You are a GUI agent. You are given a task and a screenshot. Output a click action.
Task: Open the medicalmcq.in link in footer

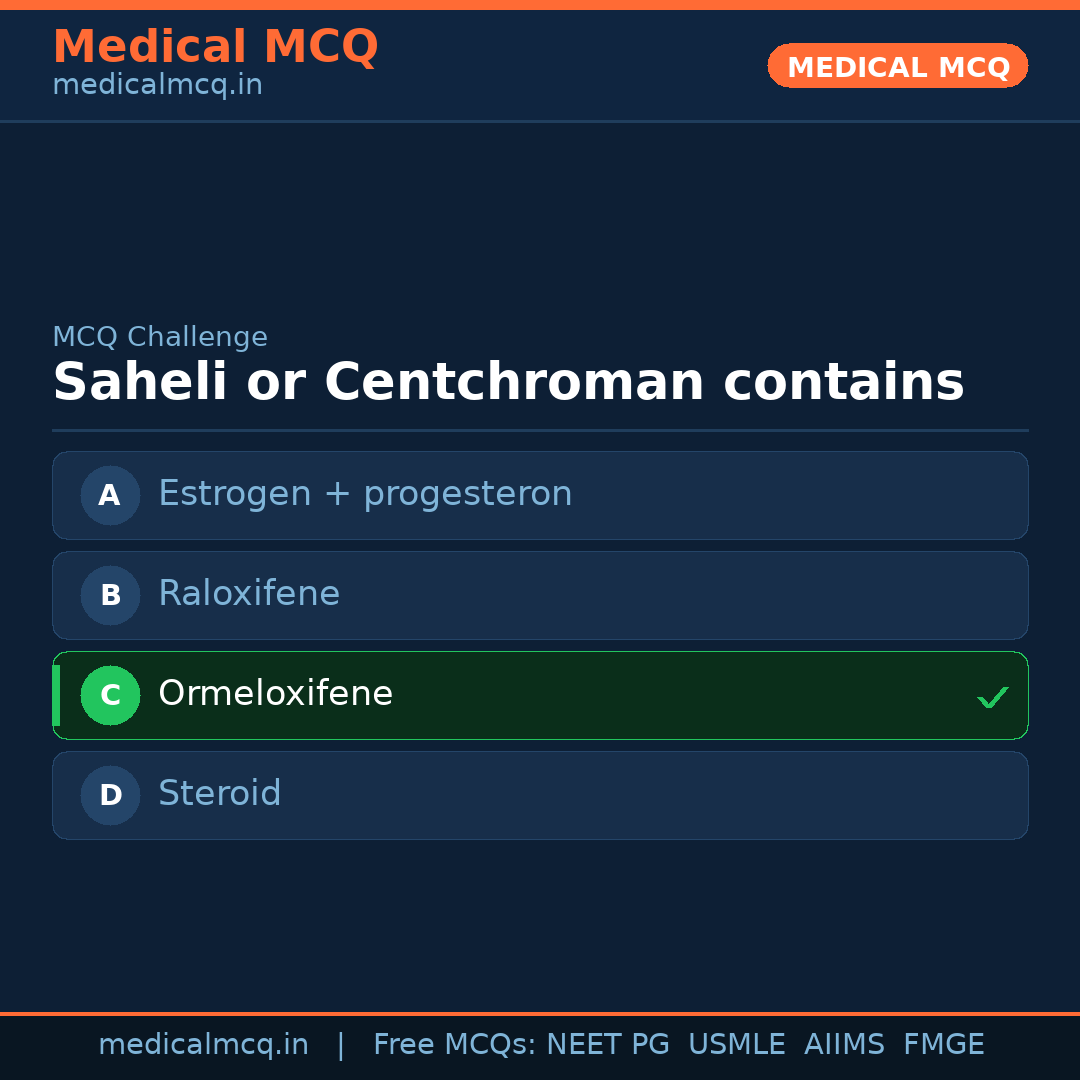point(203,1045)
